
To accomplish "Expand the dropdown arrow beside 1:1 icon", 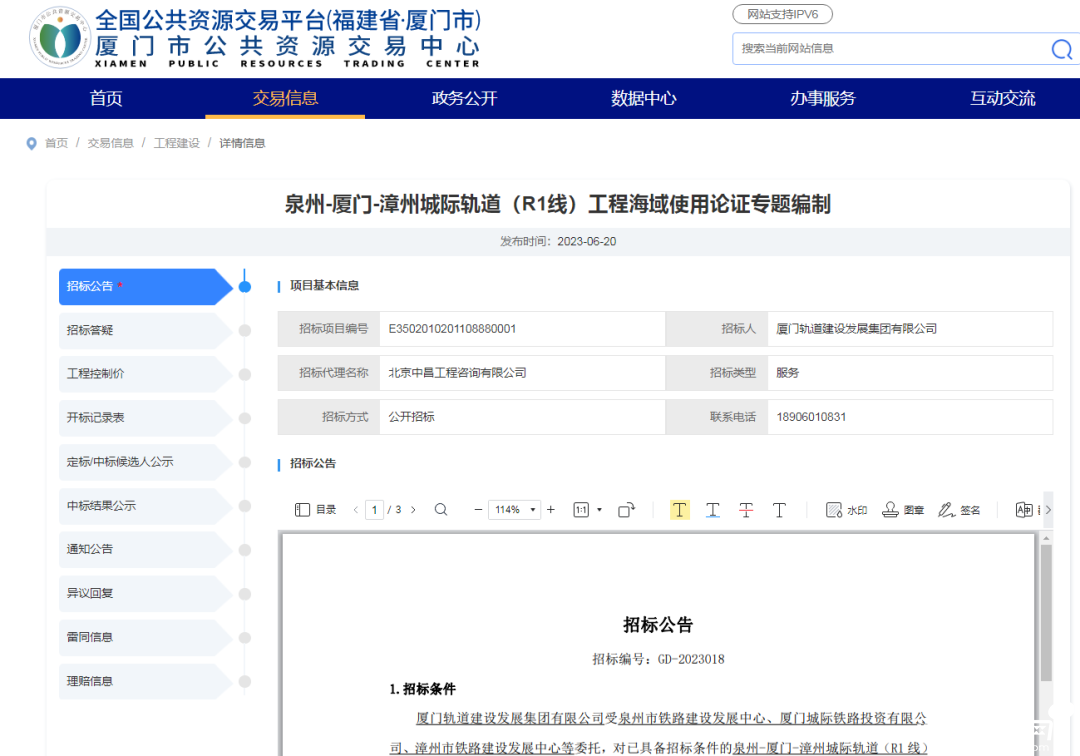I will [599, 510].
